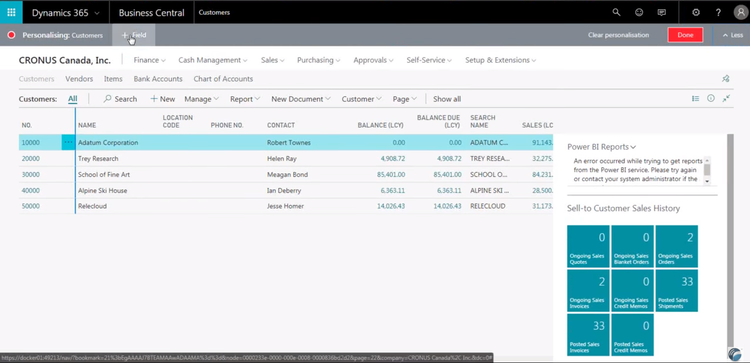The image size is (750, 363).
Task: Open the Dynamics 365 dropdown
Action: point(66,13)
